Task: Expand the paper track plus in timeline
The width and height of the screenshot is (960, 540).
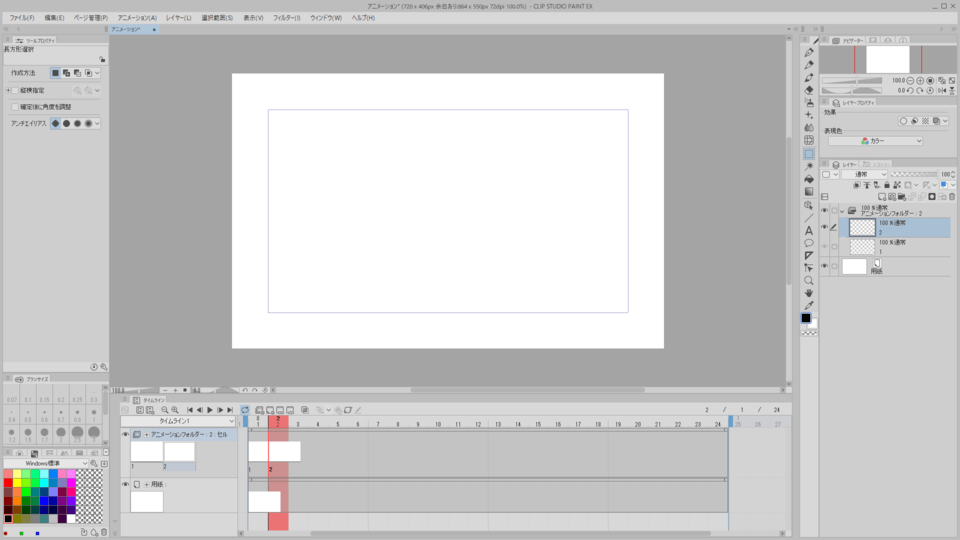Action: [x=146, y=484]
